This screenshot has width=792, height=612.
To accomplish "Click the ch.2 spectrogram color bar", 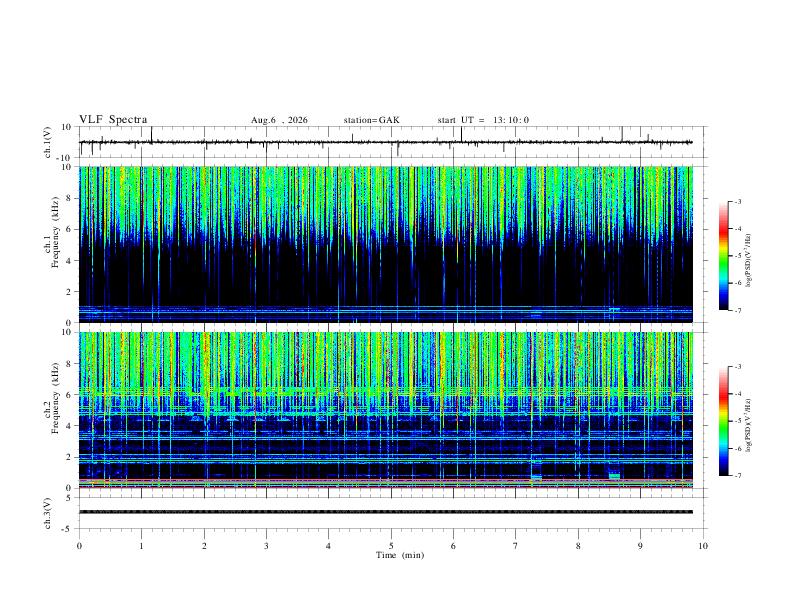I will [x=723, y=421].
